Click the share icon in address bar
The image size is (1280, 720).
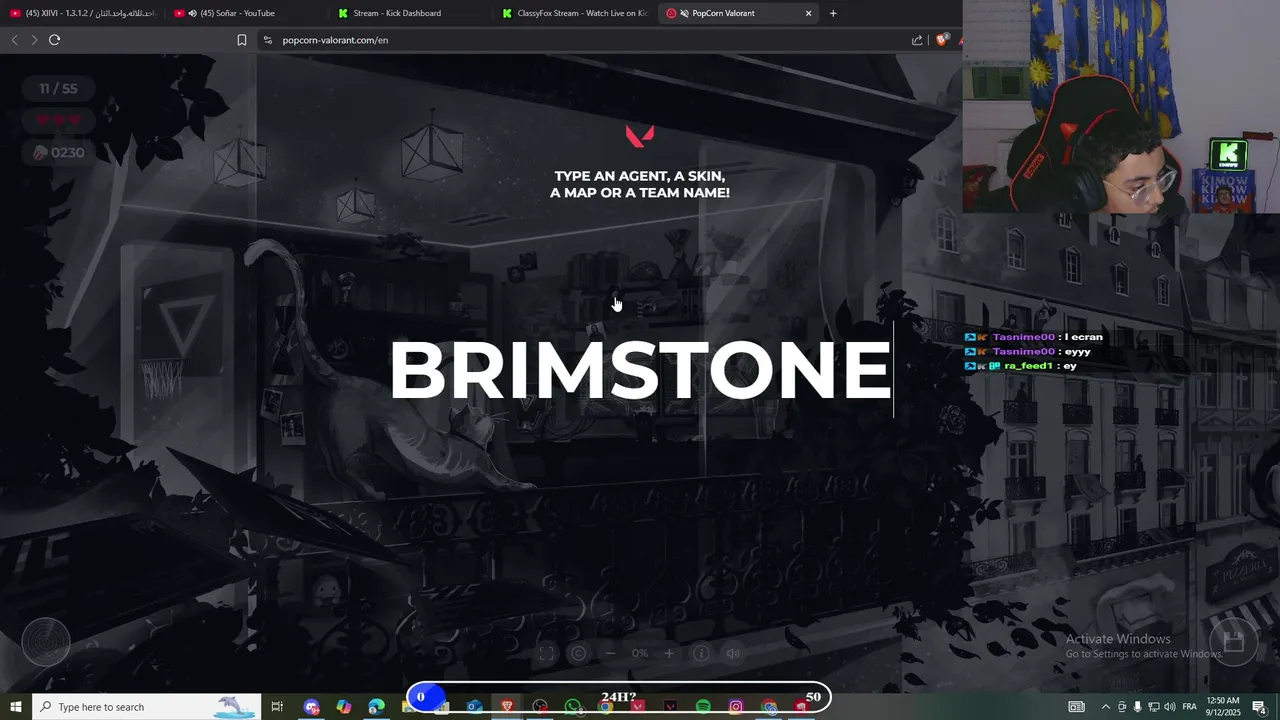pyautogui.click(x=917, y=40)
